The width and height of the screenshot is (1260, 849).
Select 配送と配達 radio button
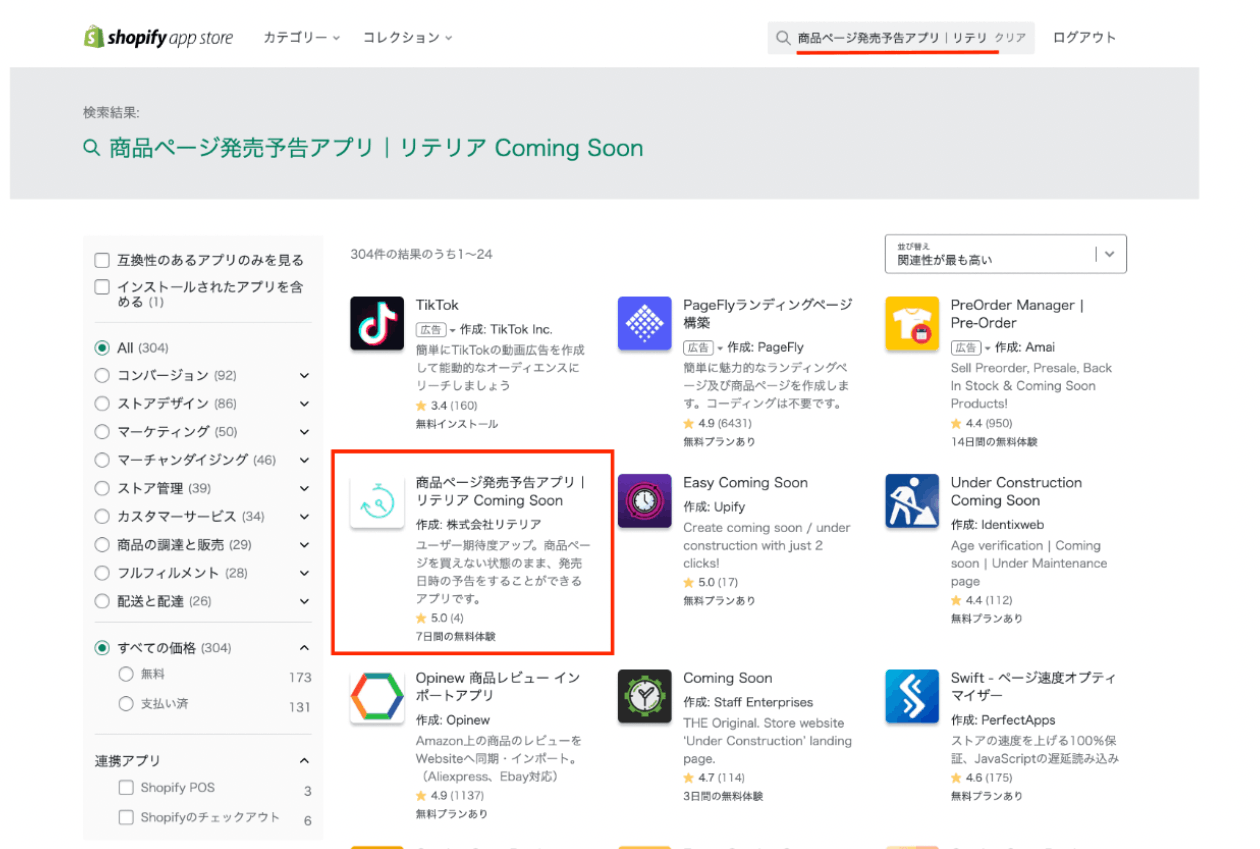[x=102, y=601]
